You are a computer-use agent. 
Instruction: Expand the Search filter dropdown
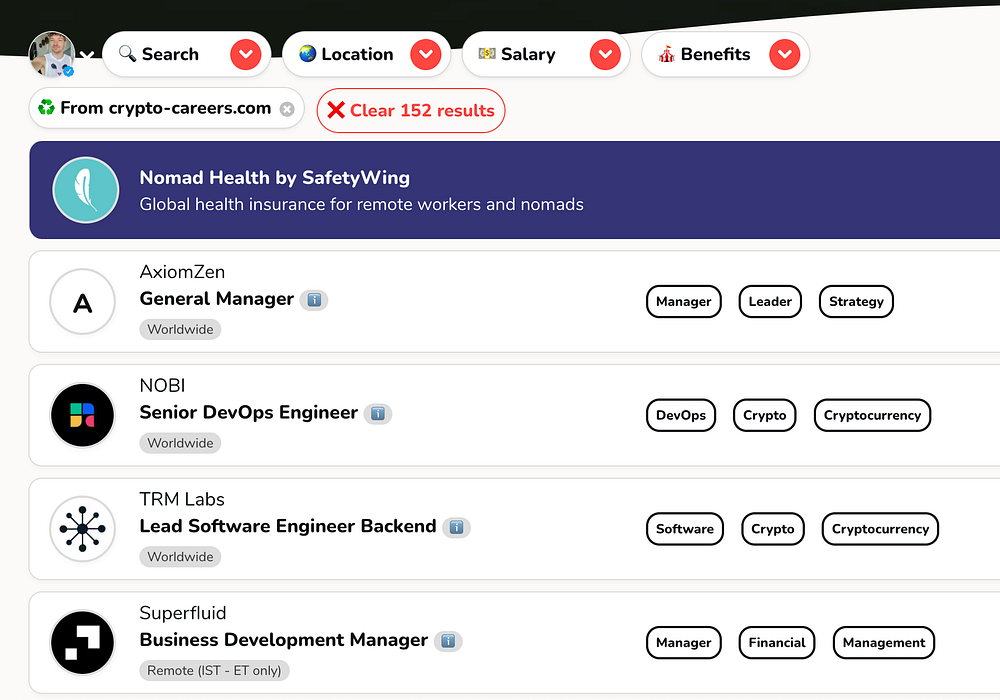(x=246, y=55)
